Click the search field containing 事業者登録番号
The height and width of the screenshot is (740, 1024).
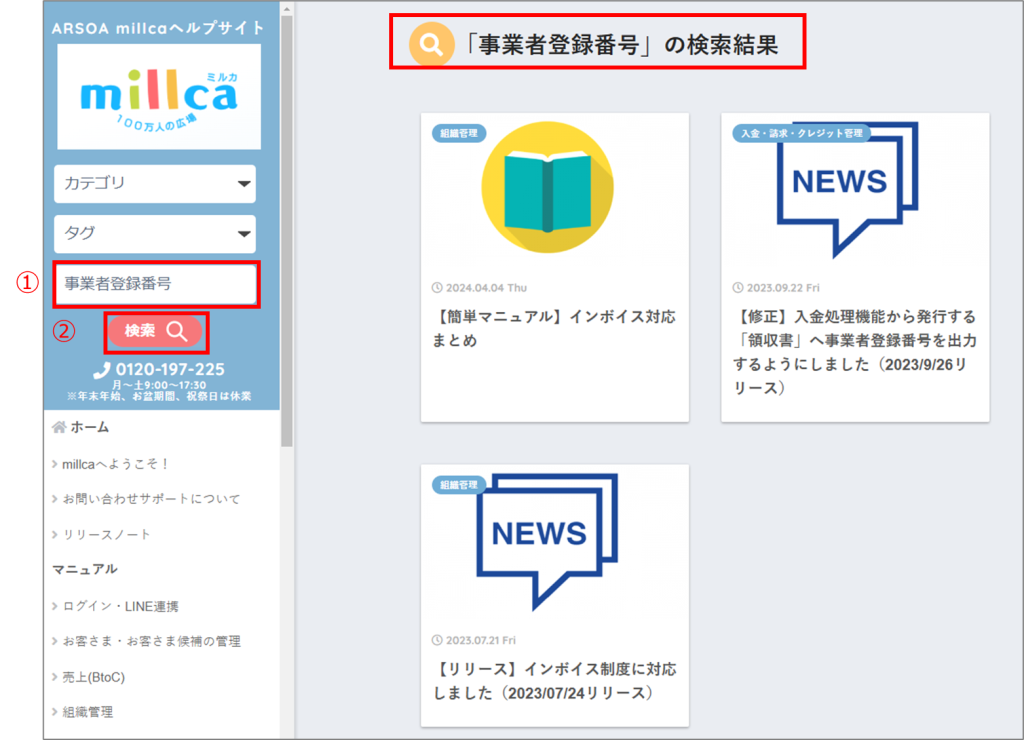(x=155, y=284)
